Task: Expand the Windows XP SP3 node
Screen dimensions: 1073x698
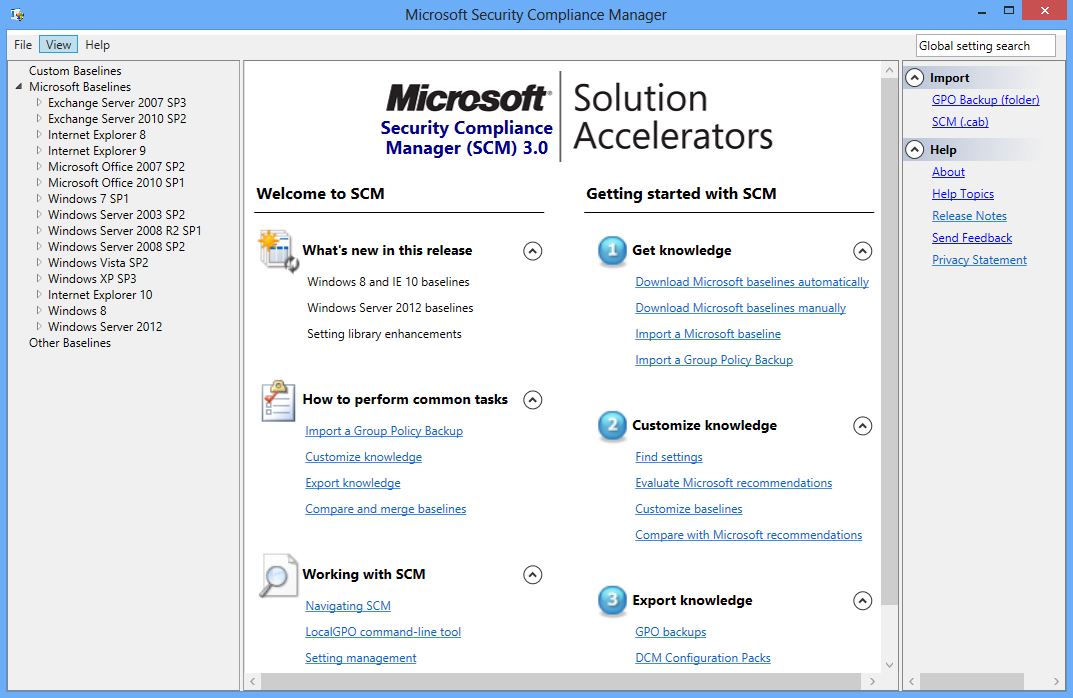Action: 39,279
